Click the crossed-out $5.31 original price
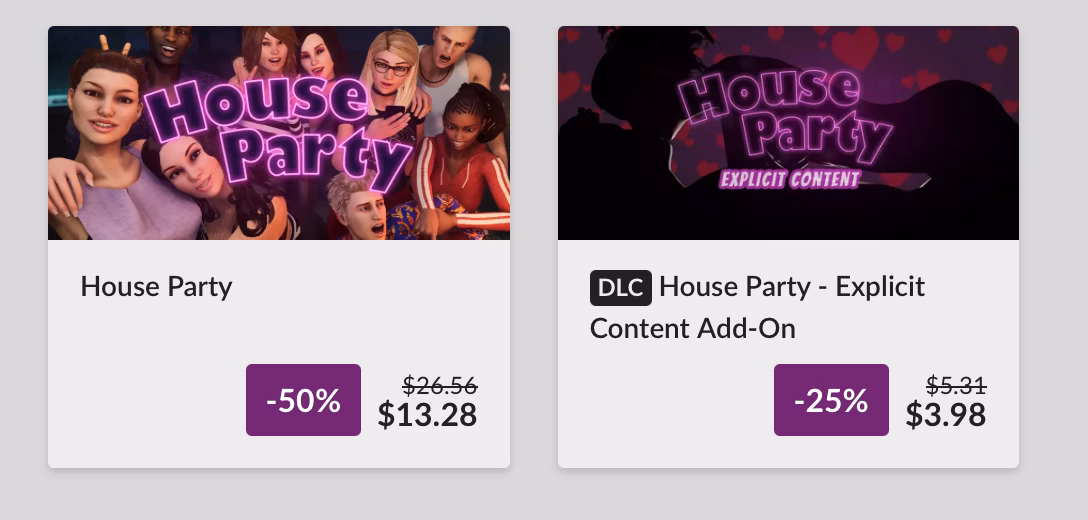Viewport: 1088px width, 520px height. (x=956, y=385)
